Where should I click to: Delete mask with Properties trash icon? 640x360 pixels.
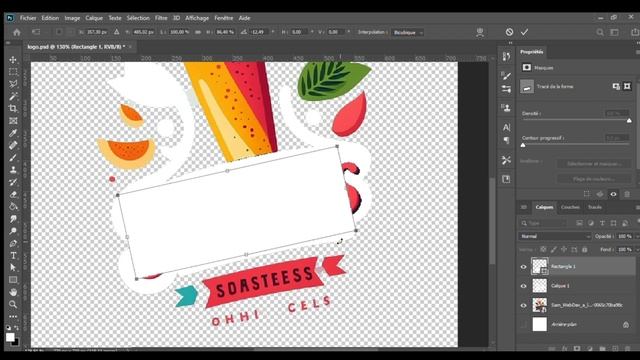[x=627, y=194]
